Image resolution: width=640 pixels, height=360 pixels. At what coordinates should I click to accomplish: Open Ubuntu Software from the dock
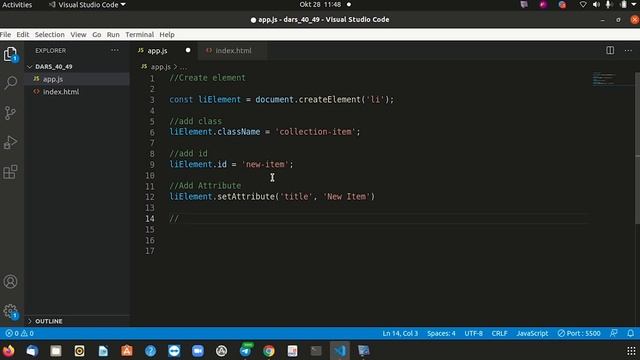tap(127, 351)
